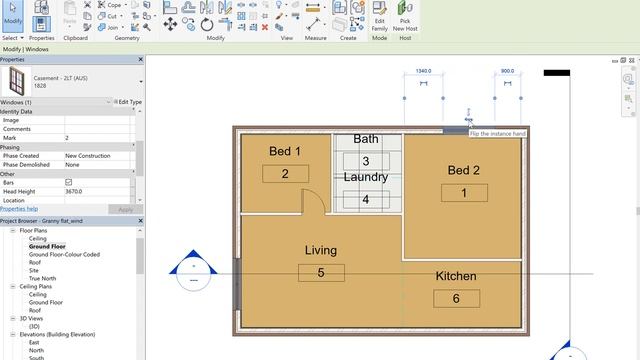Open Type Properties icon in Properties panel group

tap(41, 7)
